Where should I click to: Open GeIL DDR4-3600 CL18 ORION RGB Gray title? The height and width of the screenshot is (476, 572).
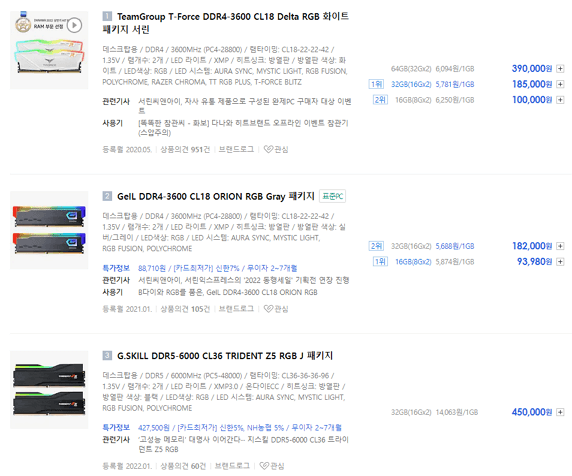[x=216, y=196]
